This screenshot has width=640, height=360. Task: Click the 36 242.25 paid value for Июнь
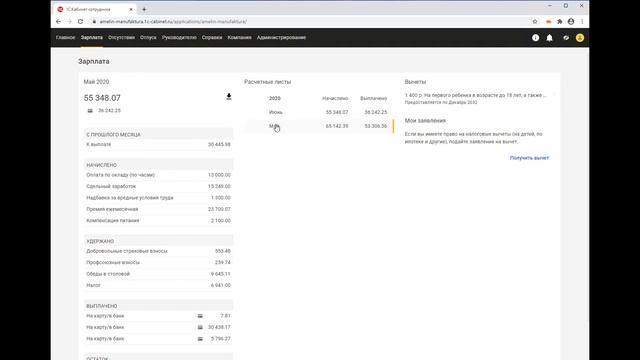tap(376, 112)
